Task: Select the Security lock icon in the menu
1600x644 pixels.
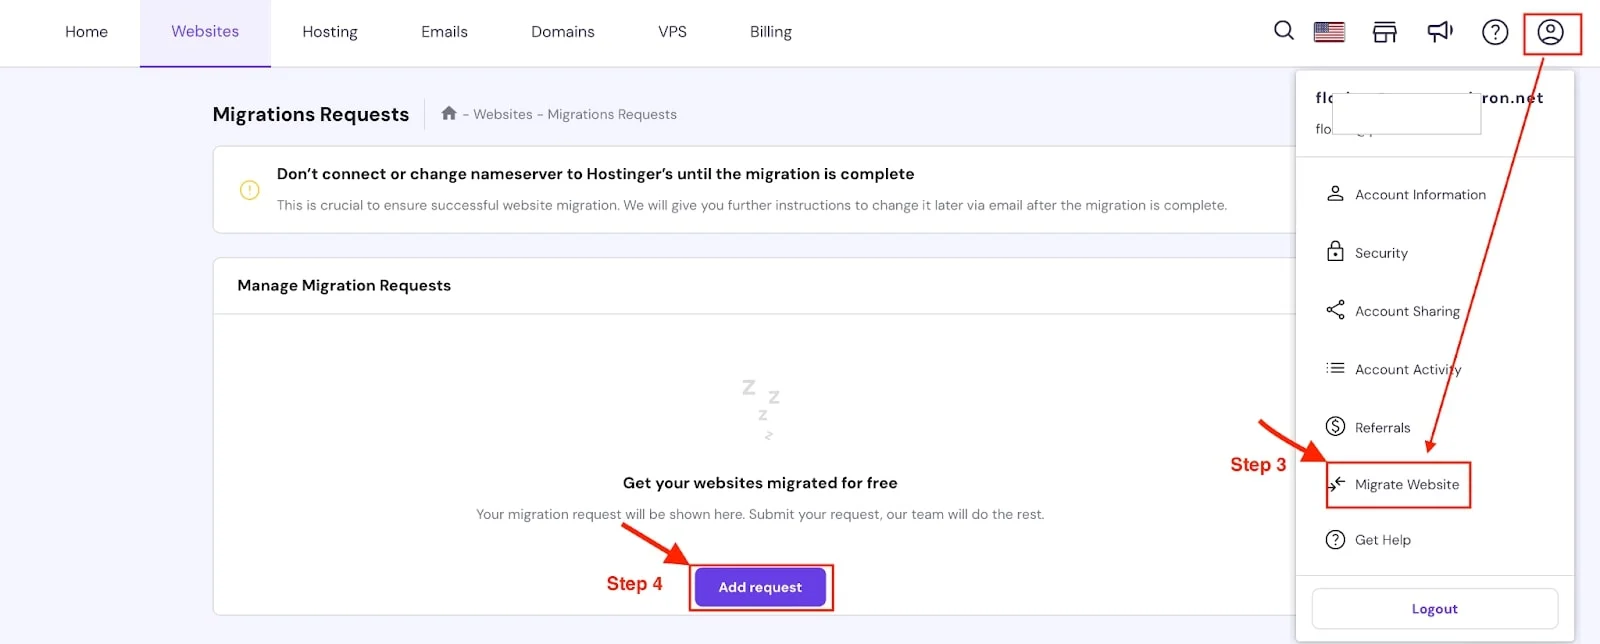Action: 1336,252
